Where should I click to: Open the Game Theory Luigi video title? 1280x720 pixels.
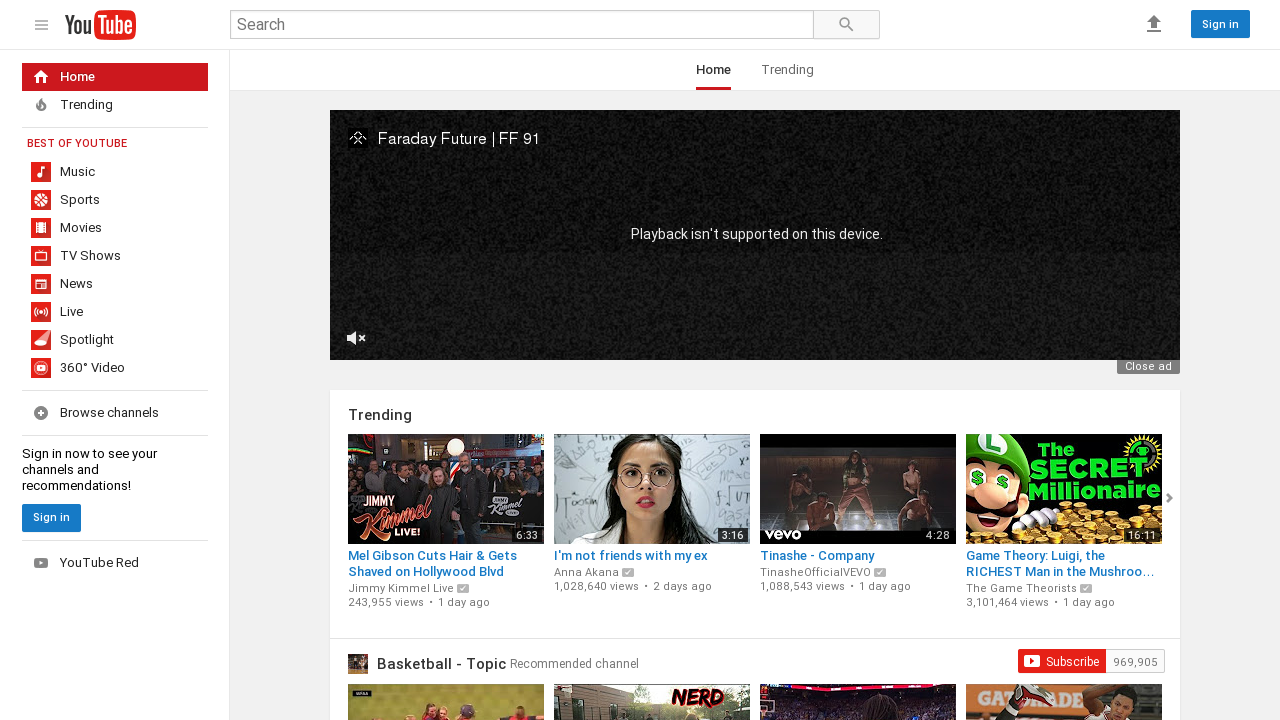tap(1060, 564)
